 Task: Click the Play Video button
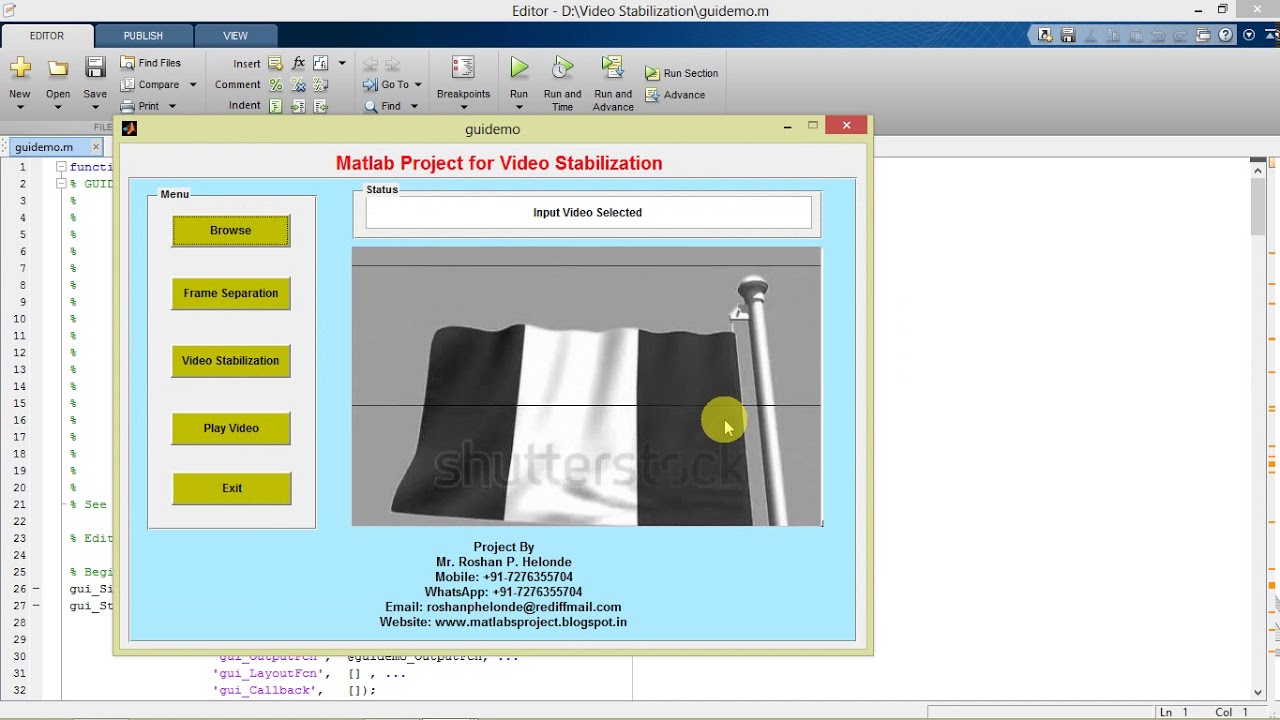pos(231,428)
